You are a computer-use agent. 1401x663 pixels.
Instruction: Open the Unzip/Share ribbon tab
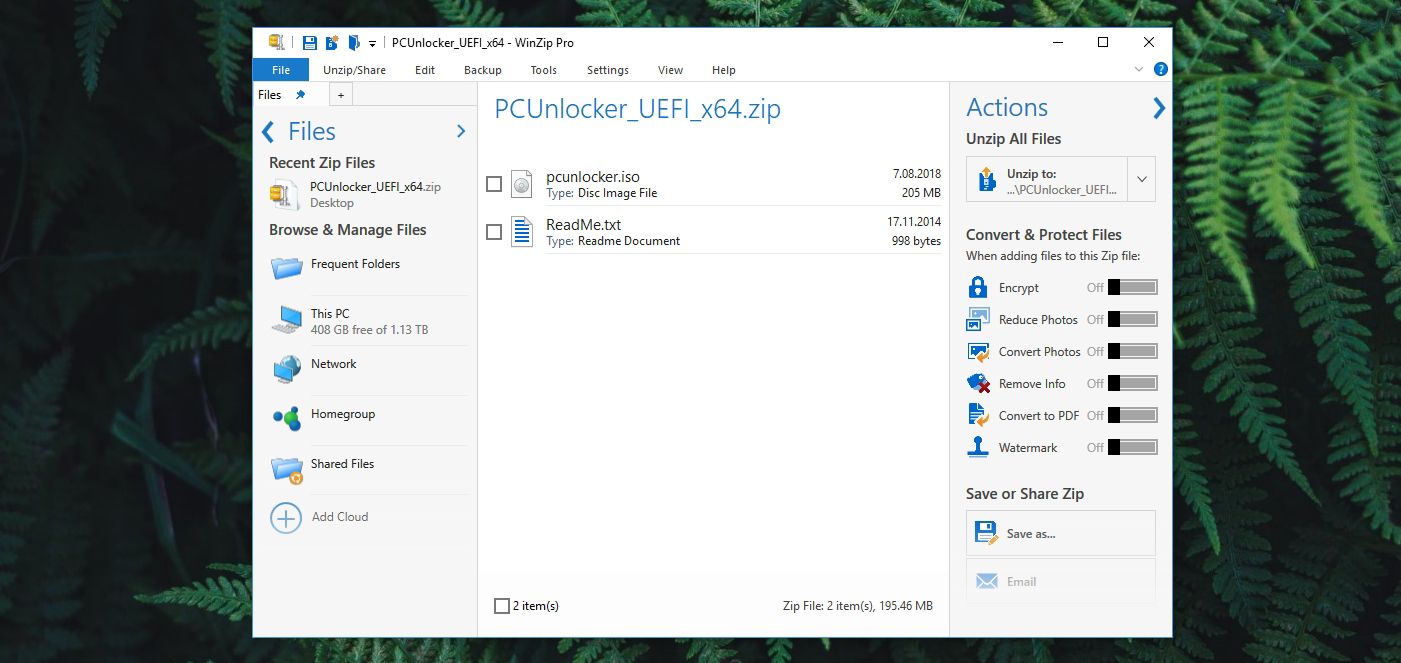[x=354, y=70]
